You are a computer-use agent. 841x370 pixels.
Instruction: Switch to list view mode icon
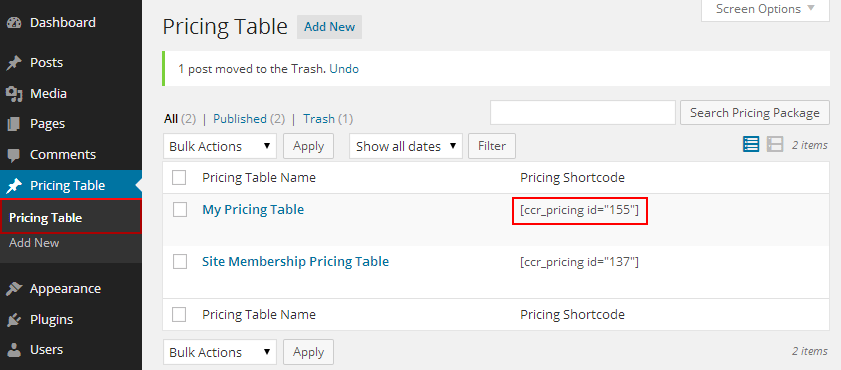click(751, 144)
